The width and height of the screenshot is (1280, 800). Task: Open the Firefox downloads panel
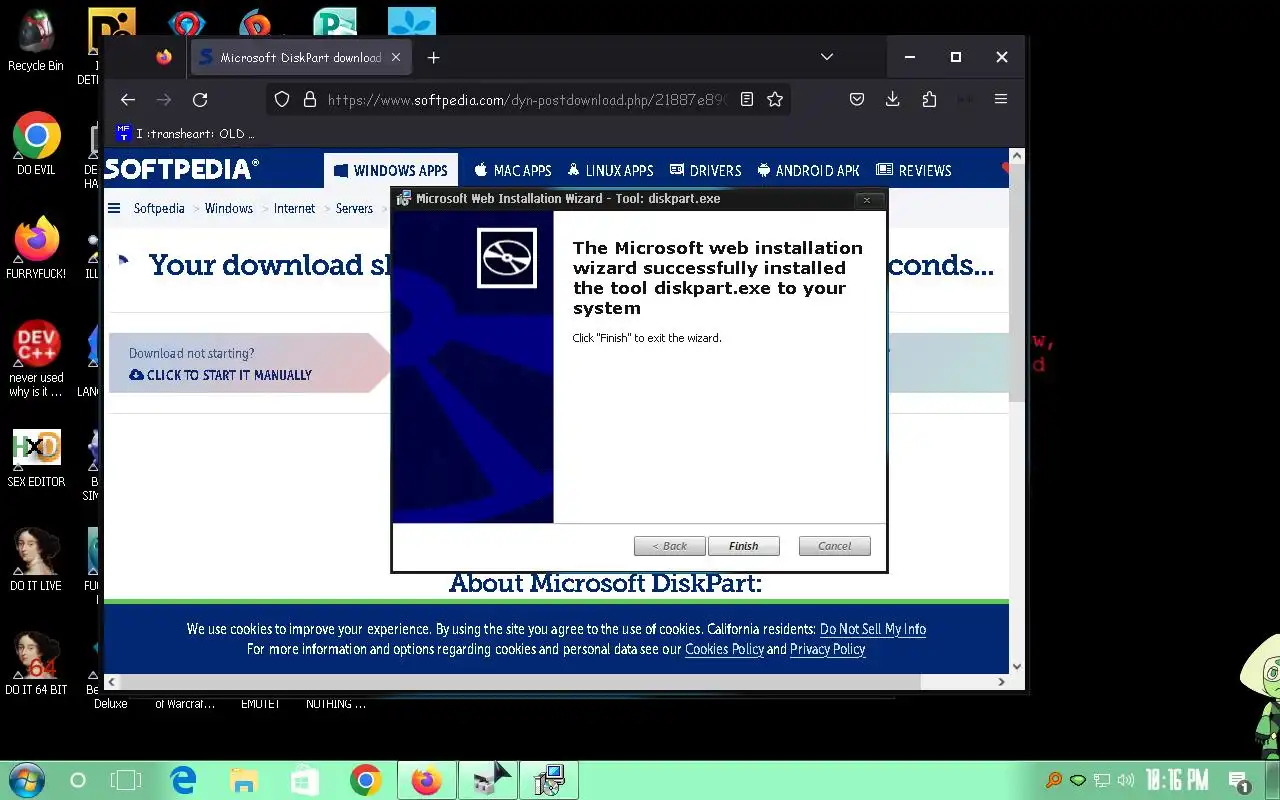[893, 99]
